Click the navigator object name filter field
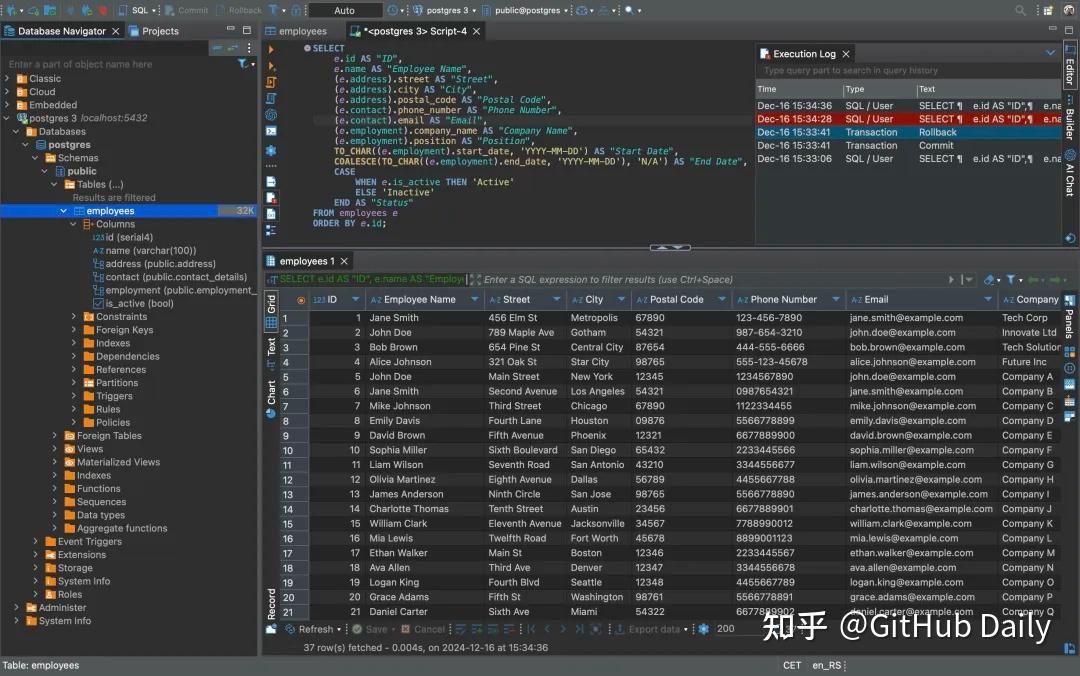This screenshot has width=1080, height=676. [117, 64]
